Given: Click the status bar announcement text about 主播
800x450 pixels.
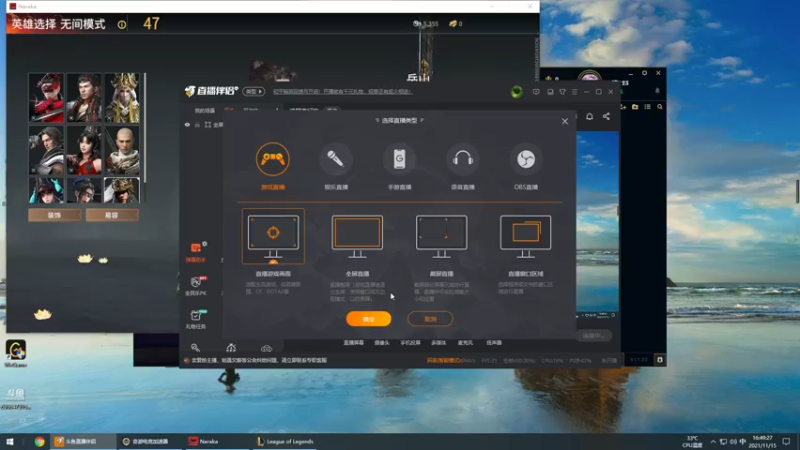Looking at the screenshot, I should pyautogui.click(x=259, y=360).
